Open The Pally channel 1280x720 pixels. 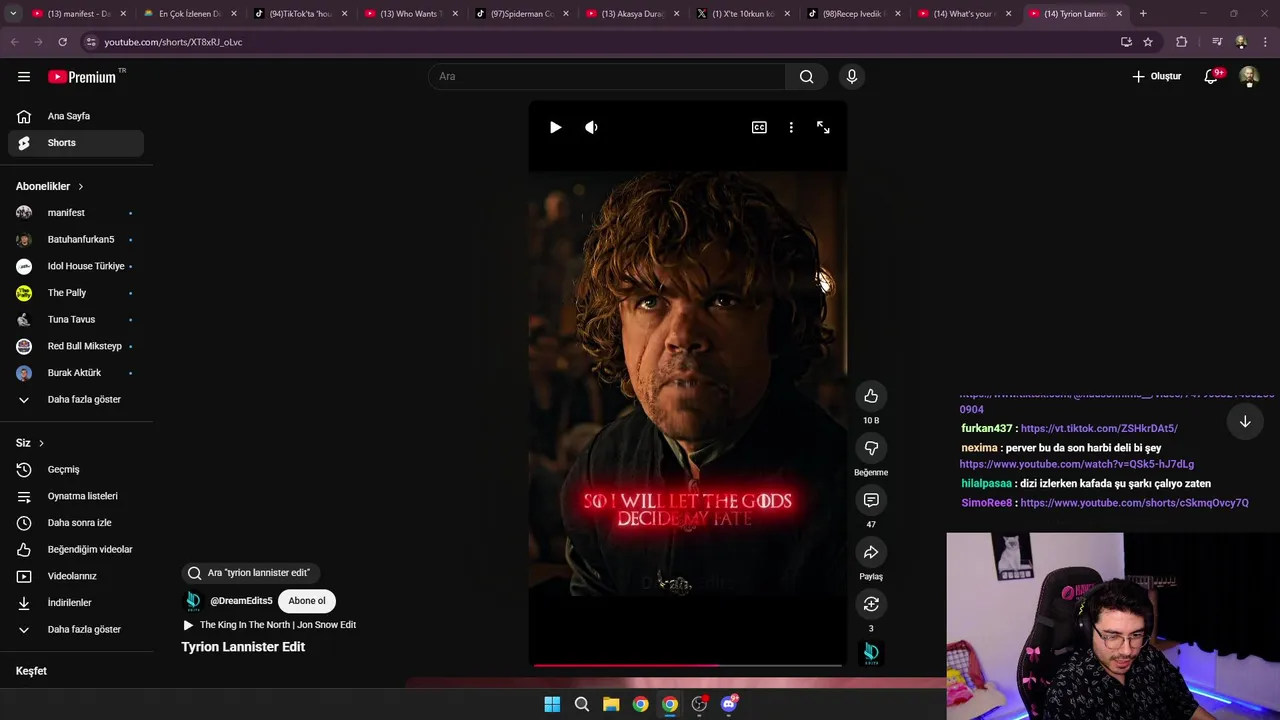tap(76, 293)
